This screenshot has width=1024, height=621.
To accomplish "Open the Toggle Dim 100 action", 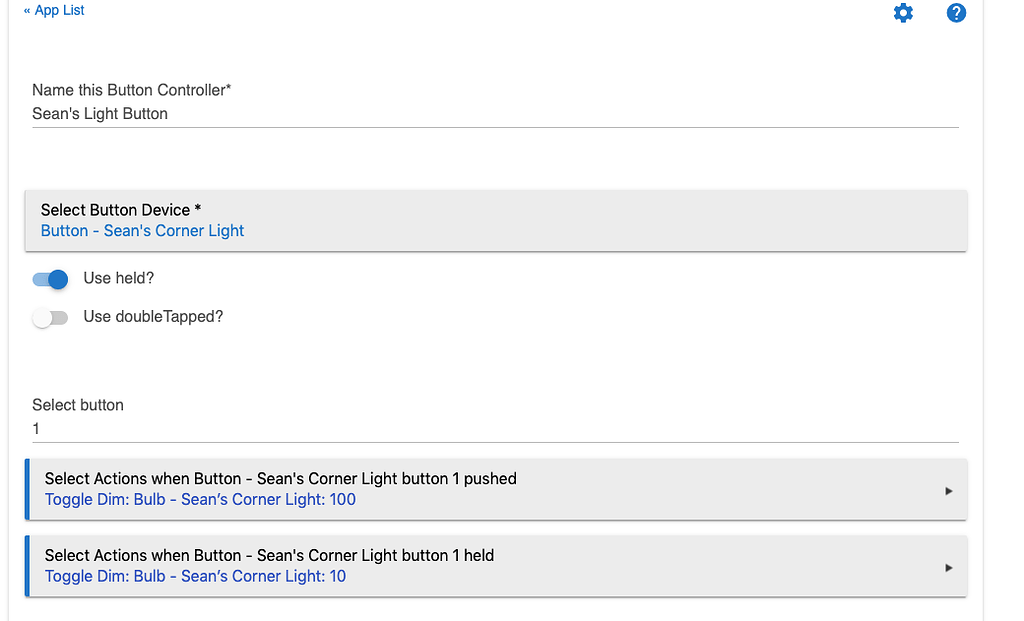I will [x=200, y=499].
